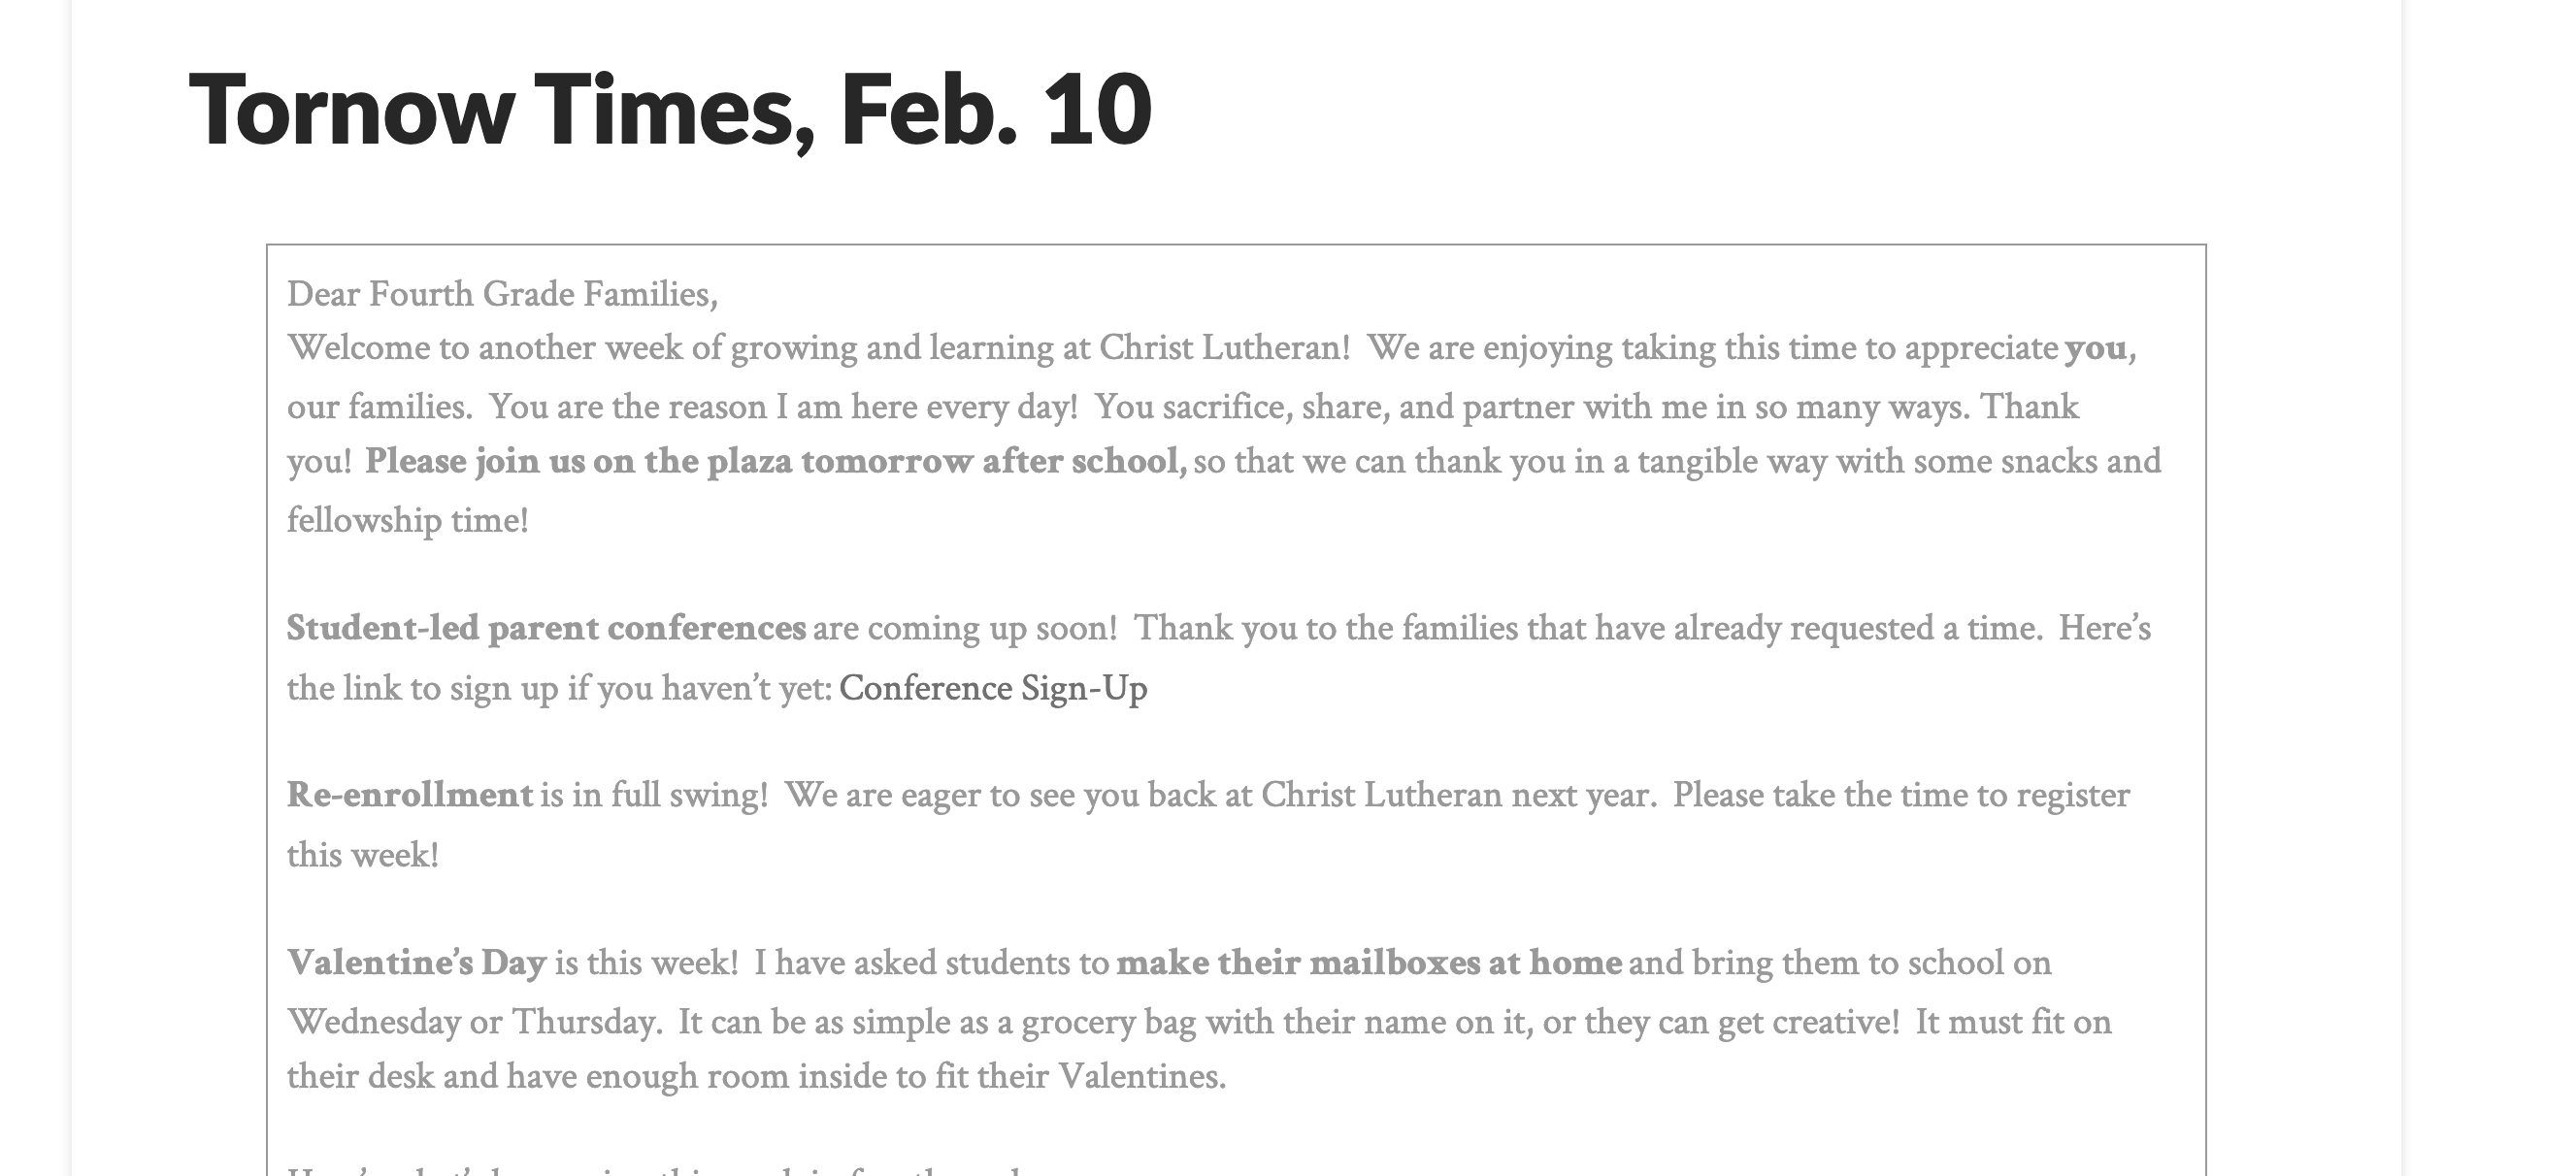
Task: Click the bold Valentine's Day text
Action: 416,963
